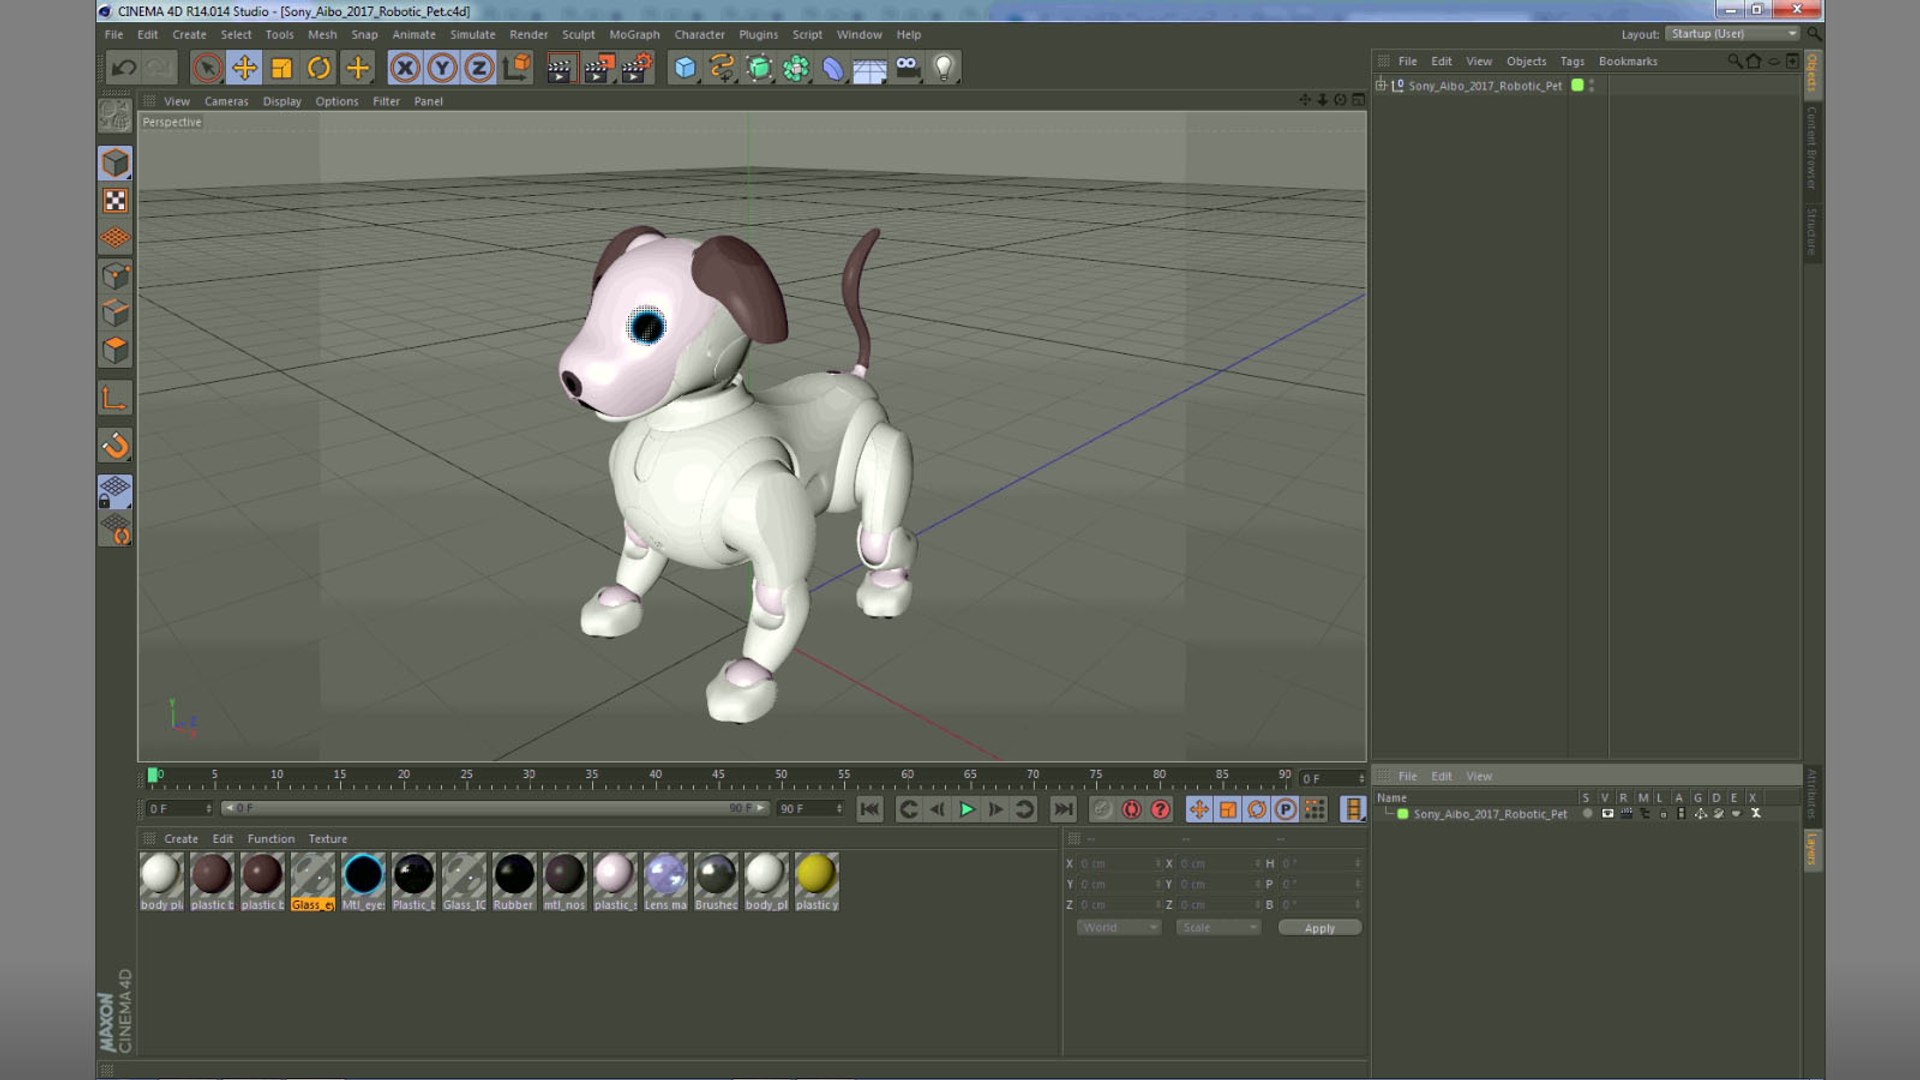Screen dimensions: 1920x1080
Task: Open material manager Function menu
Action: click(x=271, y=839)
